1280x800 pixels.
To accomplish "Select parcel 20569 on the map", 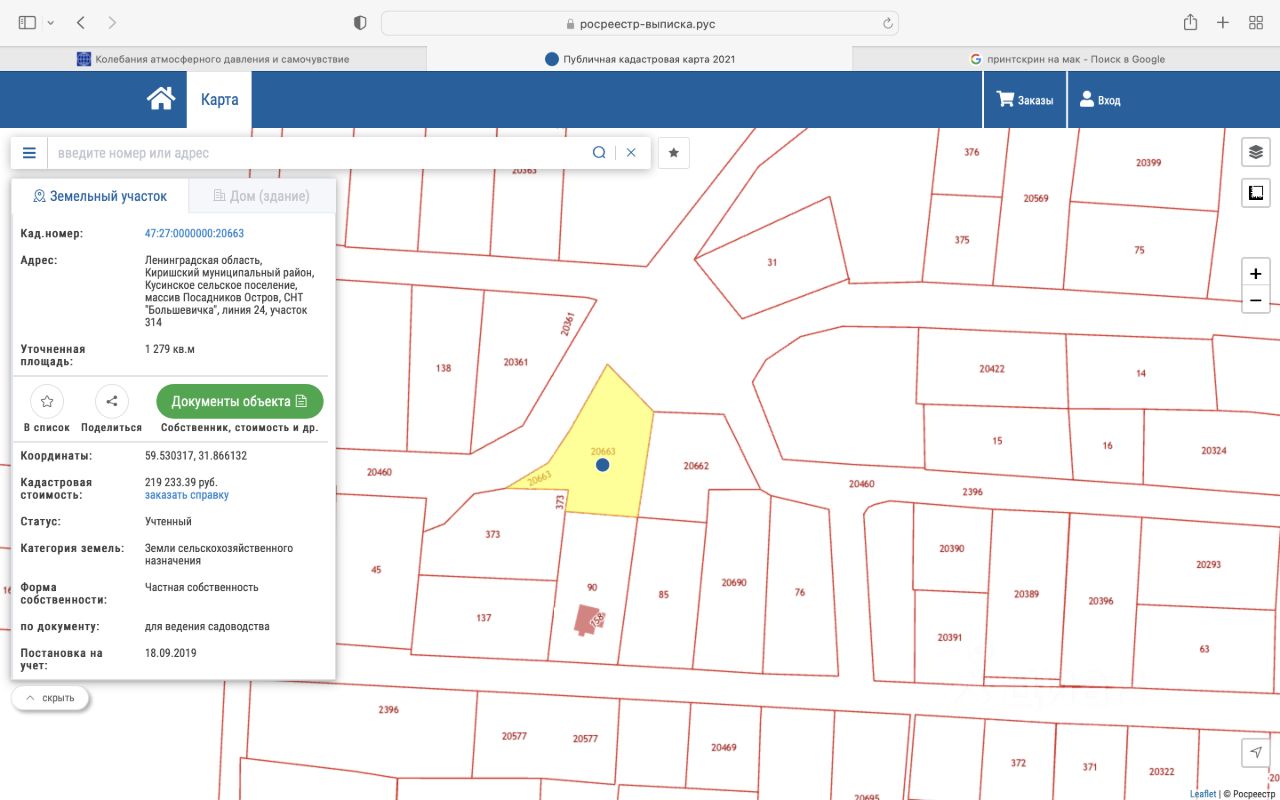I will click(1036, 198).
